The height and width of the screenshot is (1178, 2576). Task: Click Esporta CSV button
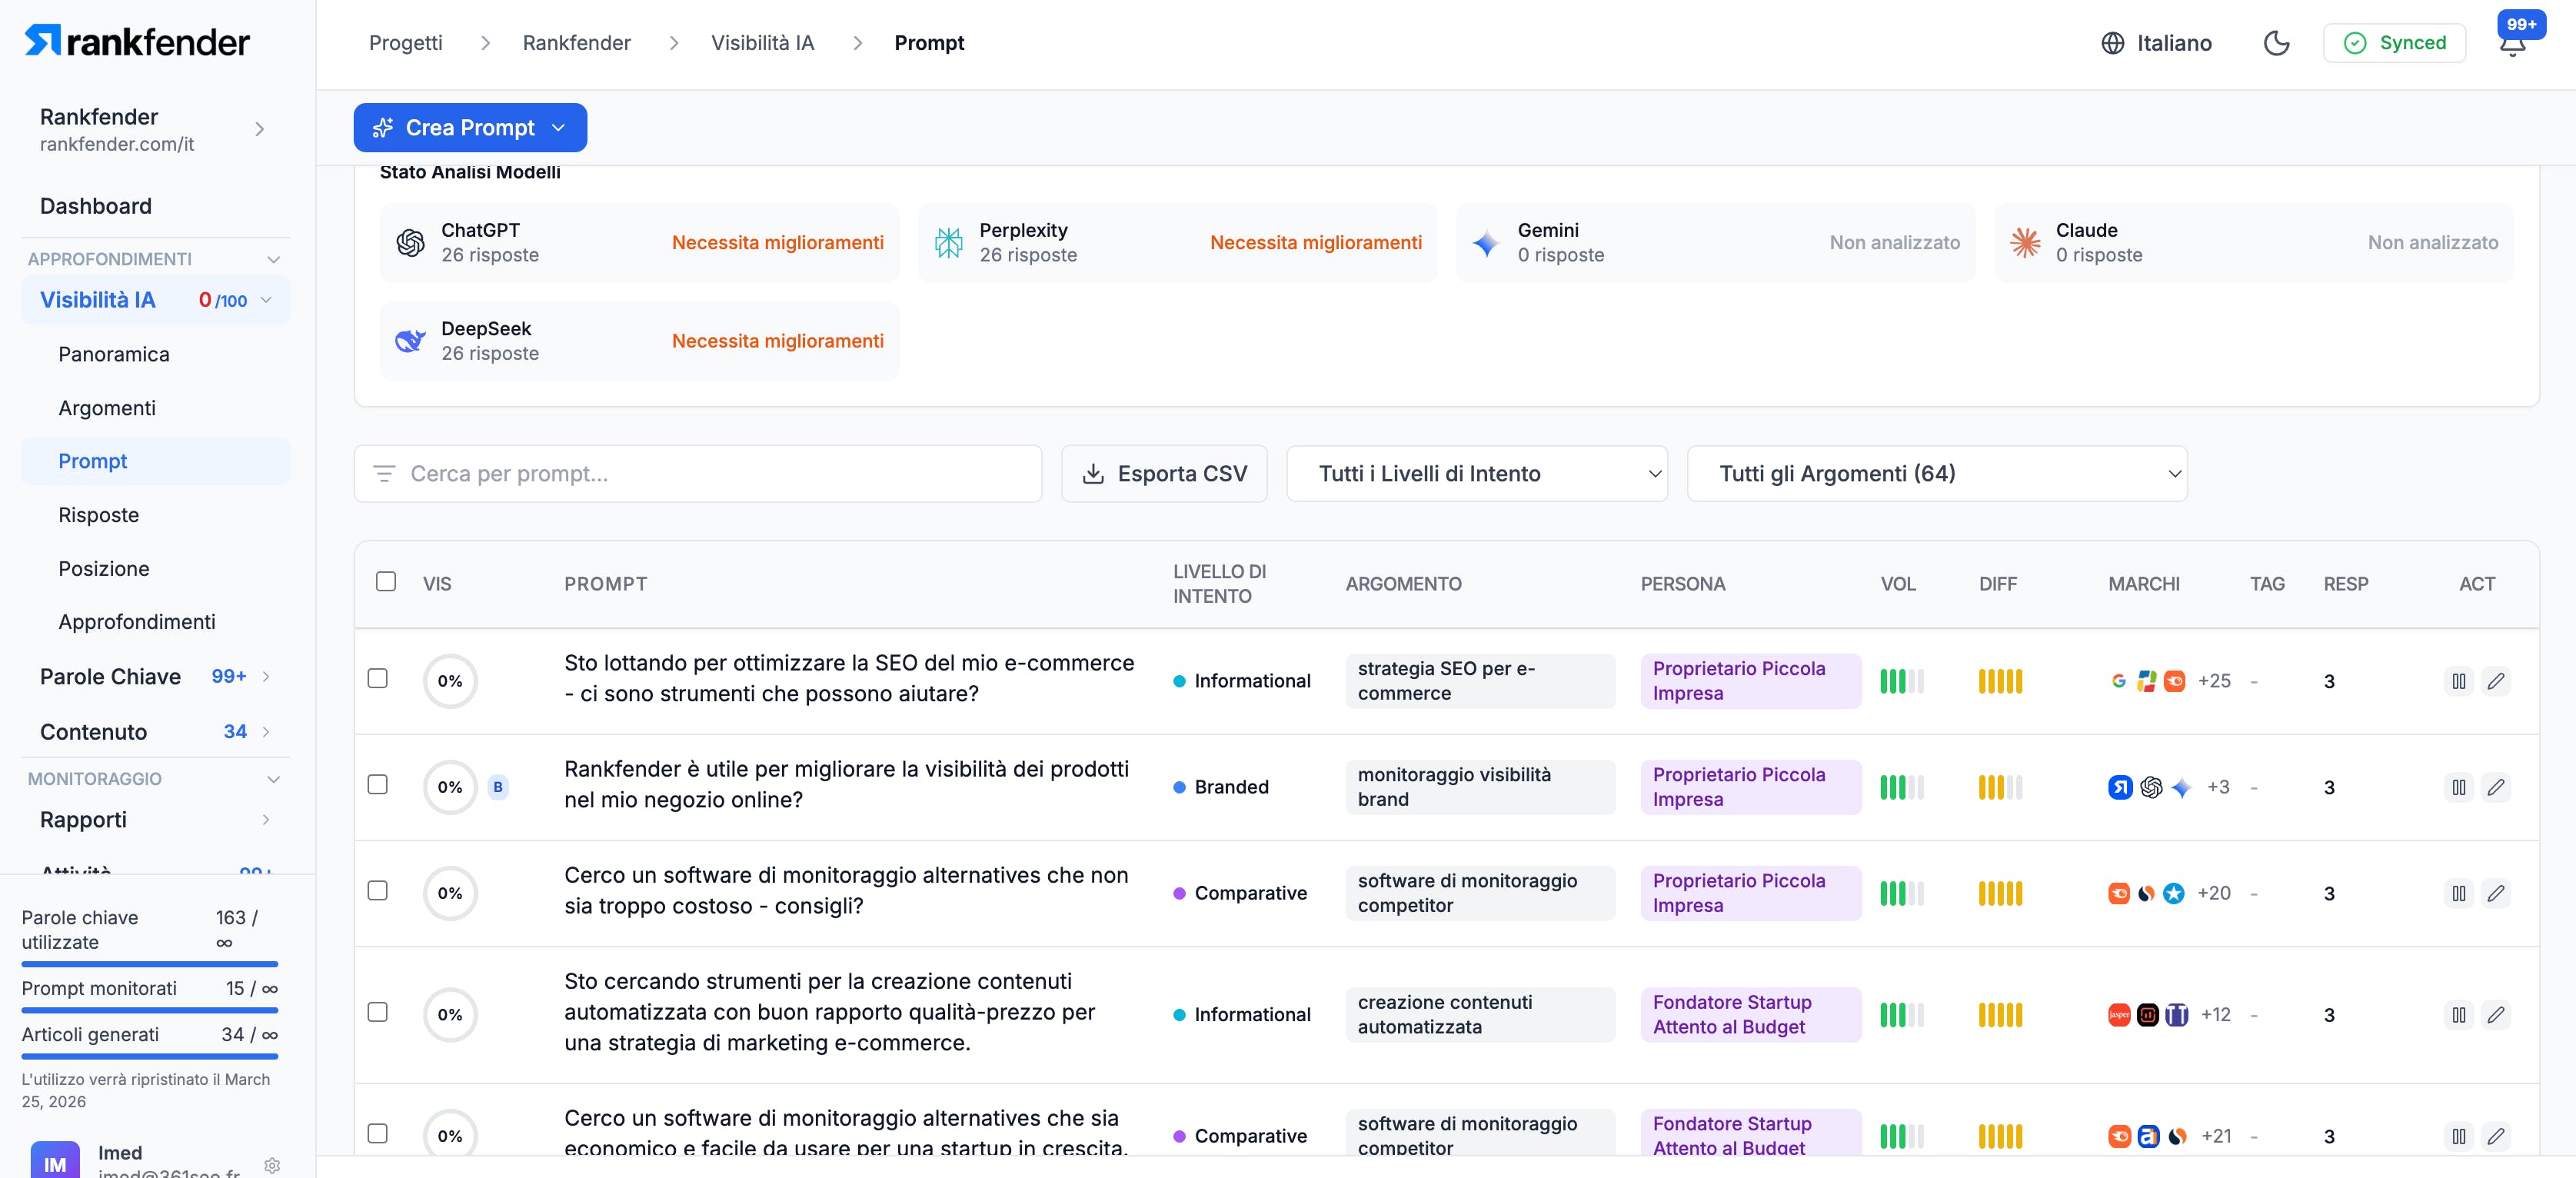1164,474
